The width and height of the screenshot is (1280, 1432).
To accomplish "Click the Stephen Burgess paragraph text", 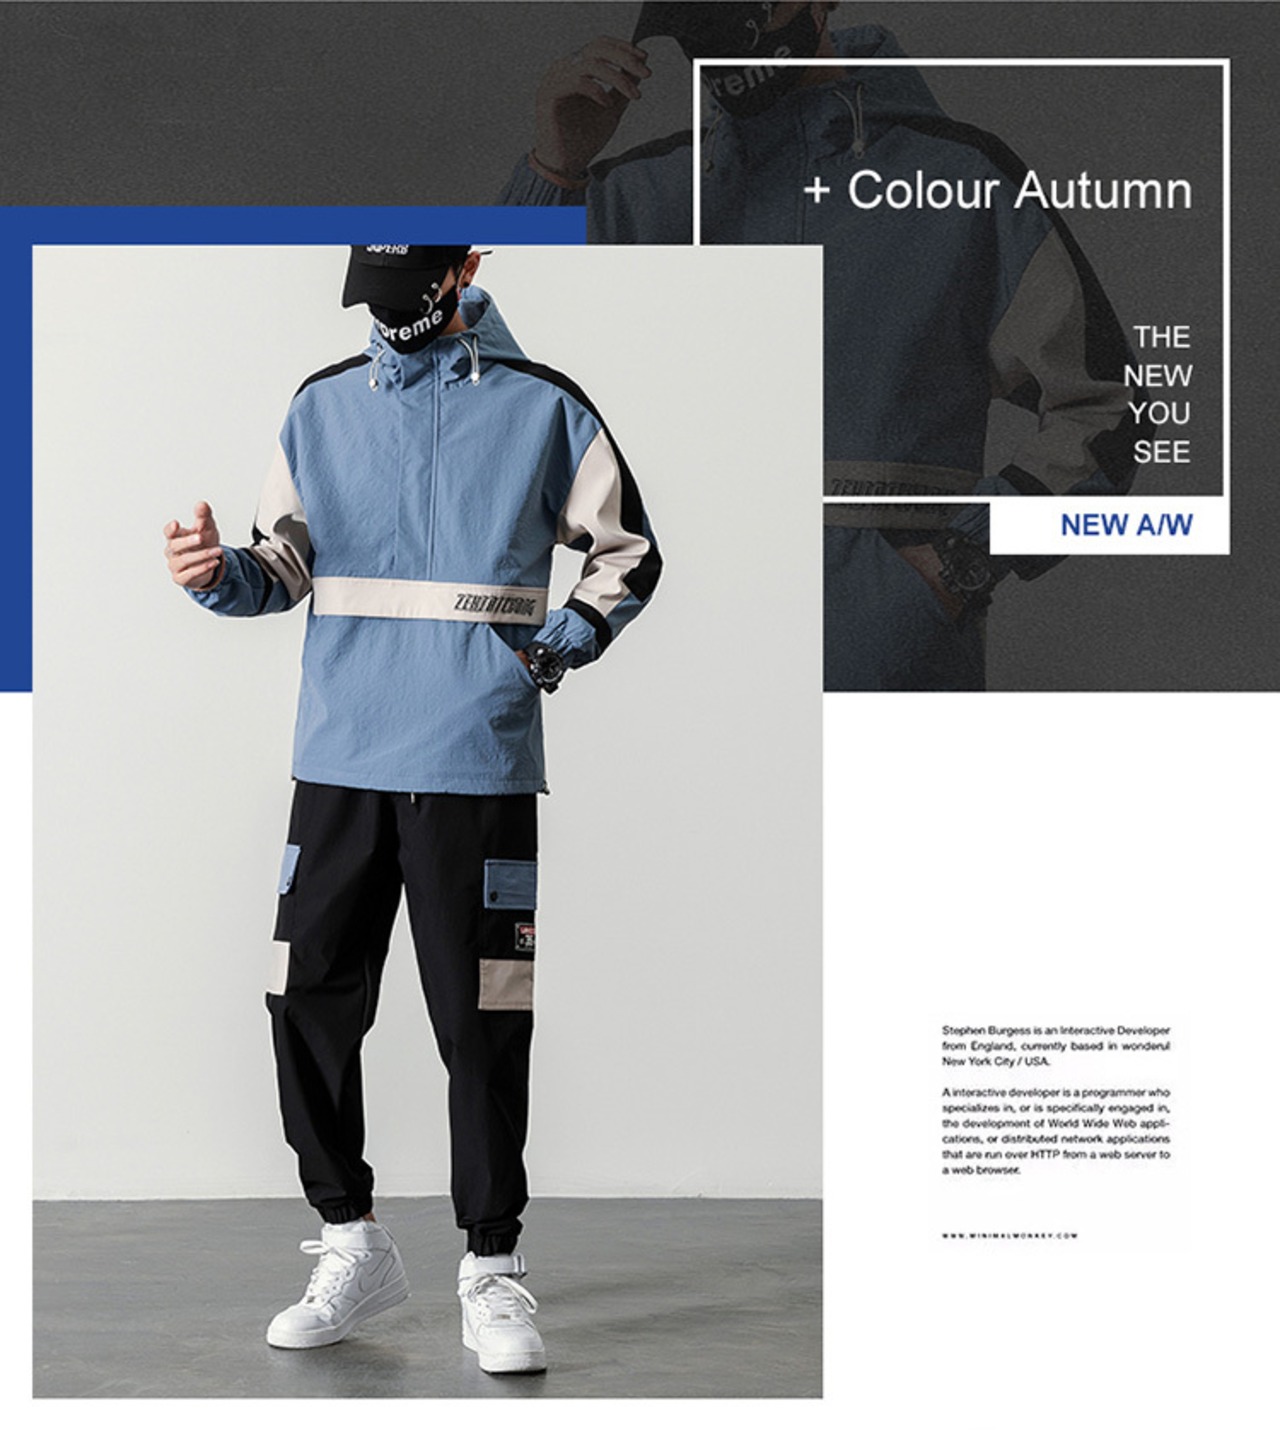I will click(x=1056, y=1045).
